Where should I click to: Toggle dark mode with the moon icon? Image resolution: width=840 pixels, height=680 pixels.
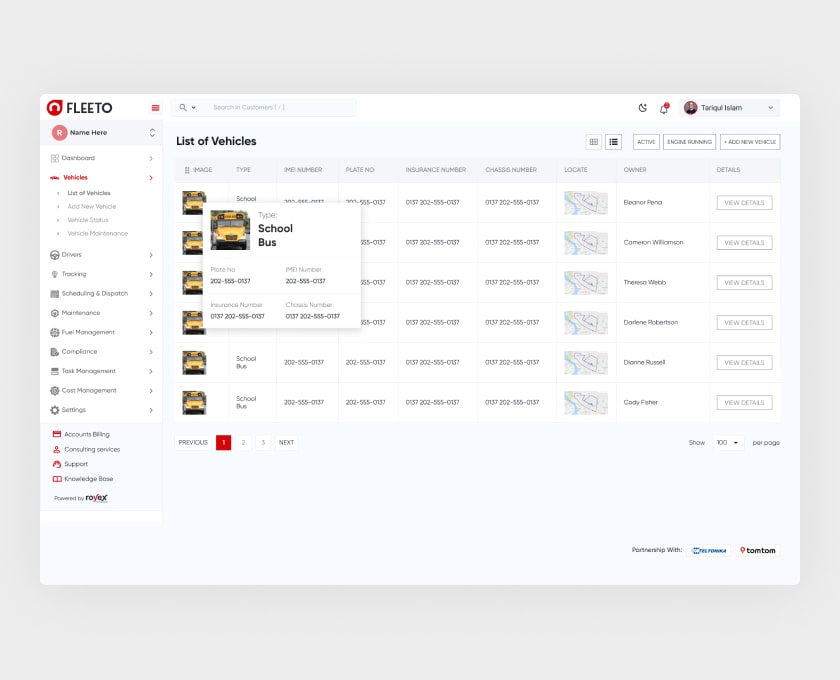[643, 108]
